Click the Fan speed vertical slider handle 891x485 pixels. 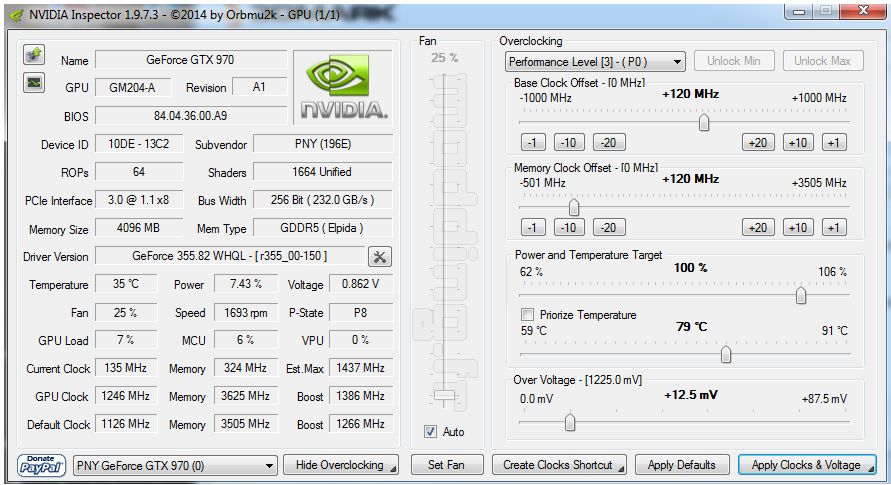click(x=444, y=395)
